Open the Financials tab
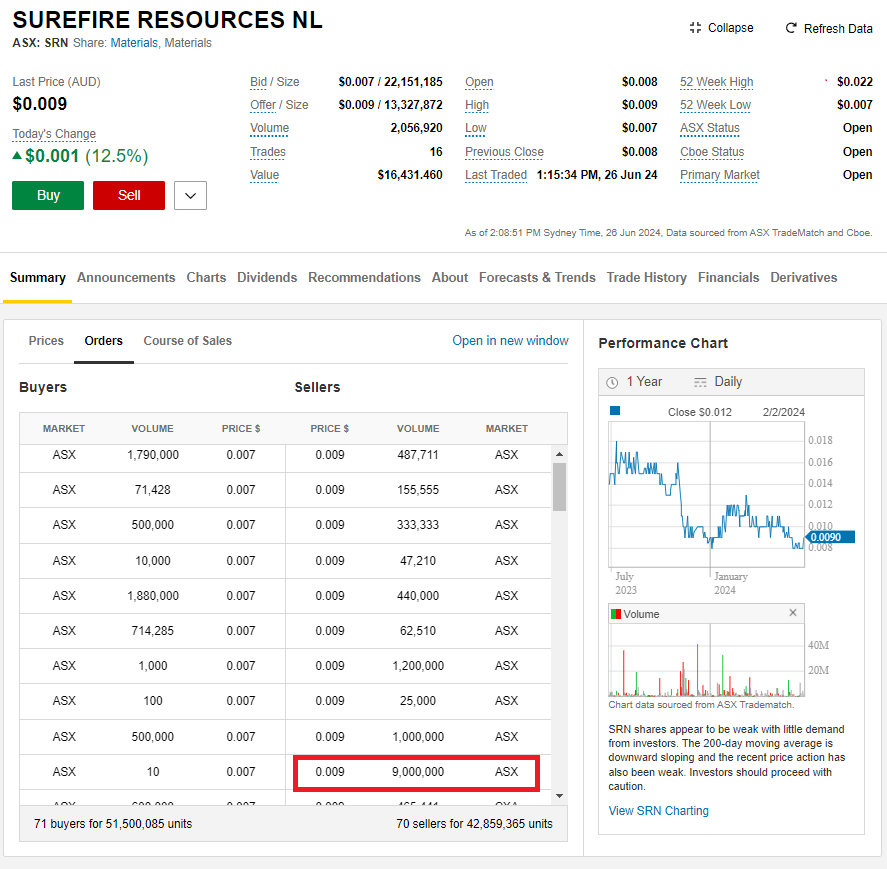The height and width of the screenshot is (869, 887). (729, 278)
